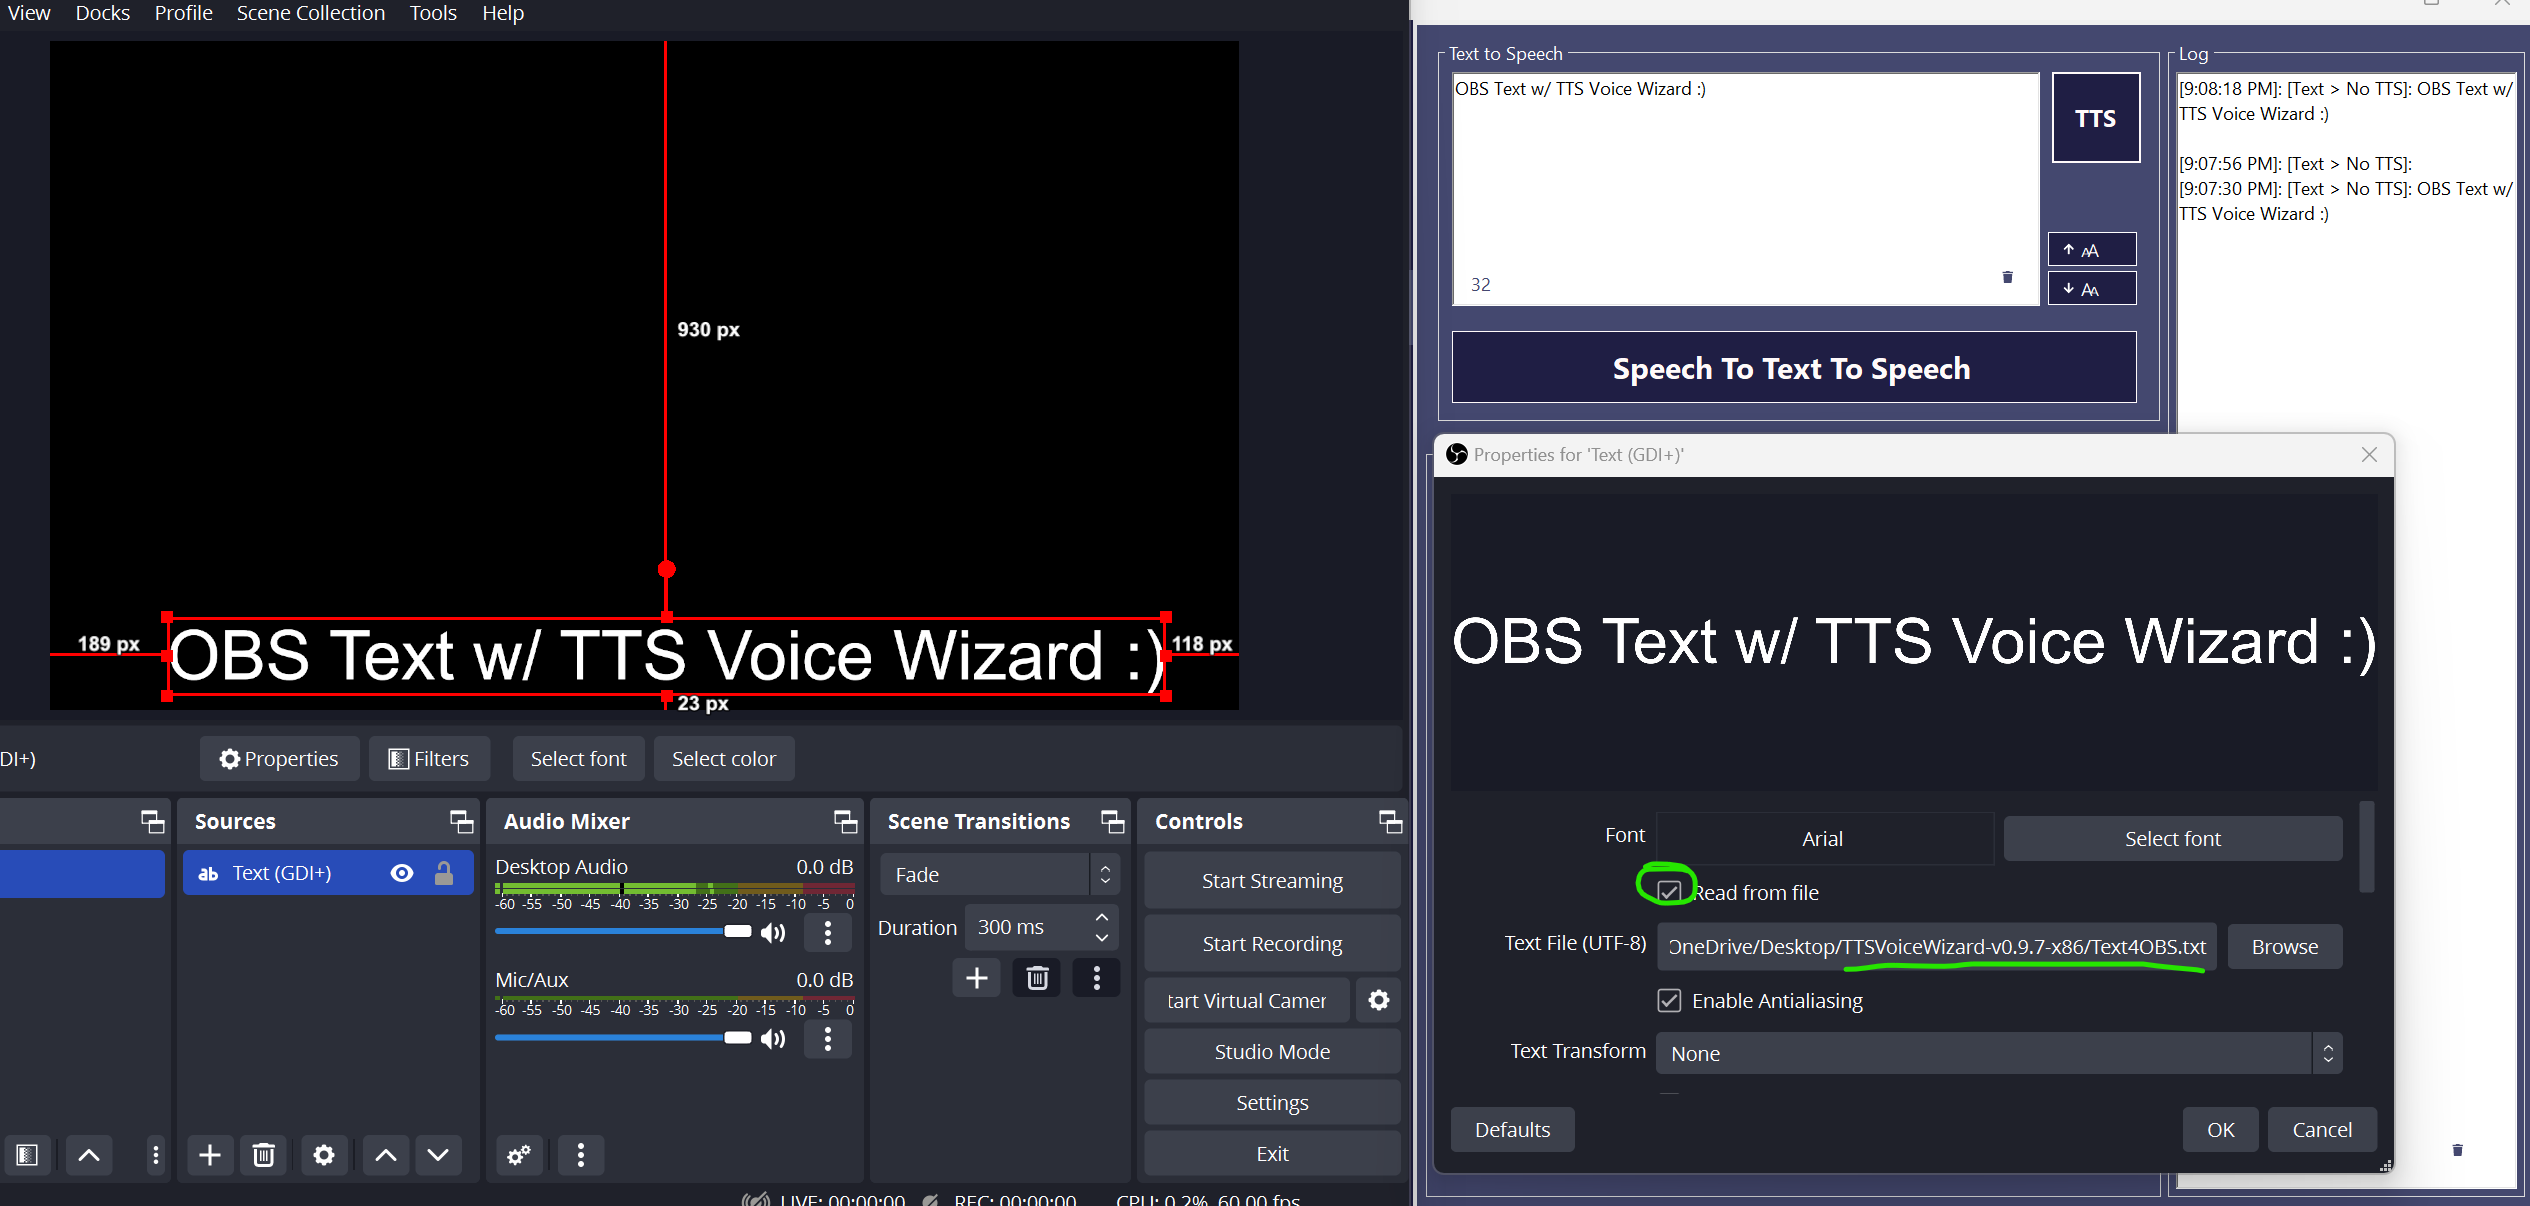The width and height of the screenshot is (2530, 1206).
Task: Enable Studio Mode
Action: [1272, 1052]
